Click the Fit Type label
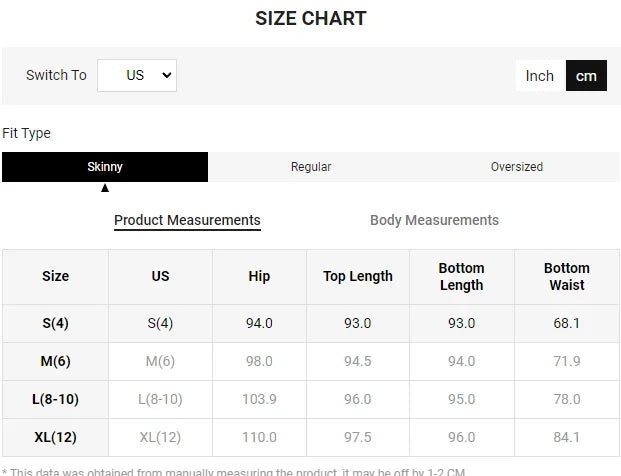This screenshot has width=621, height=476. (x=26, y=134)
